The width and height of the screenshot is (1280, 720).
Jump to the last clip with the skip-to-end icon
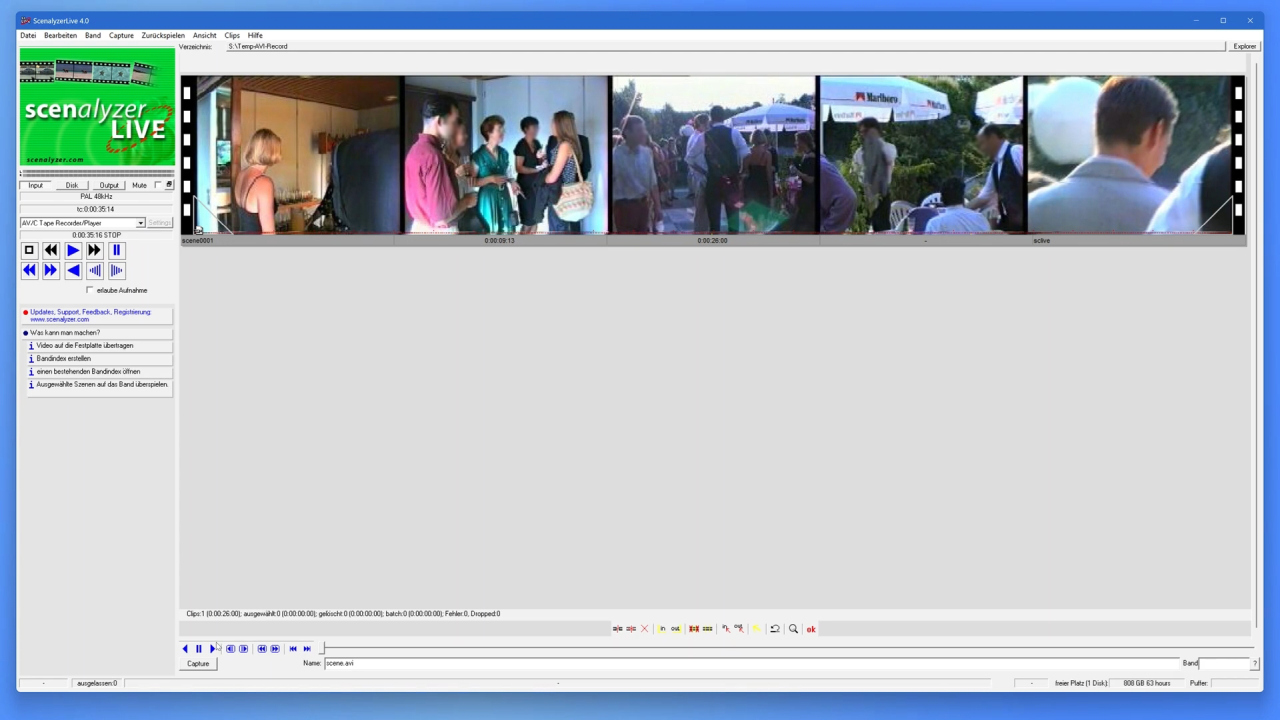(307, 649)
